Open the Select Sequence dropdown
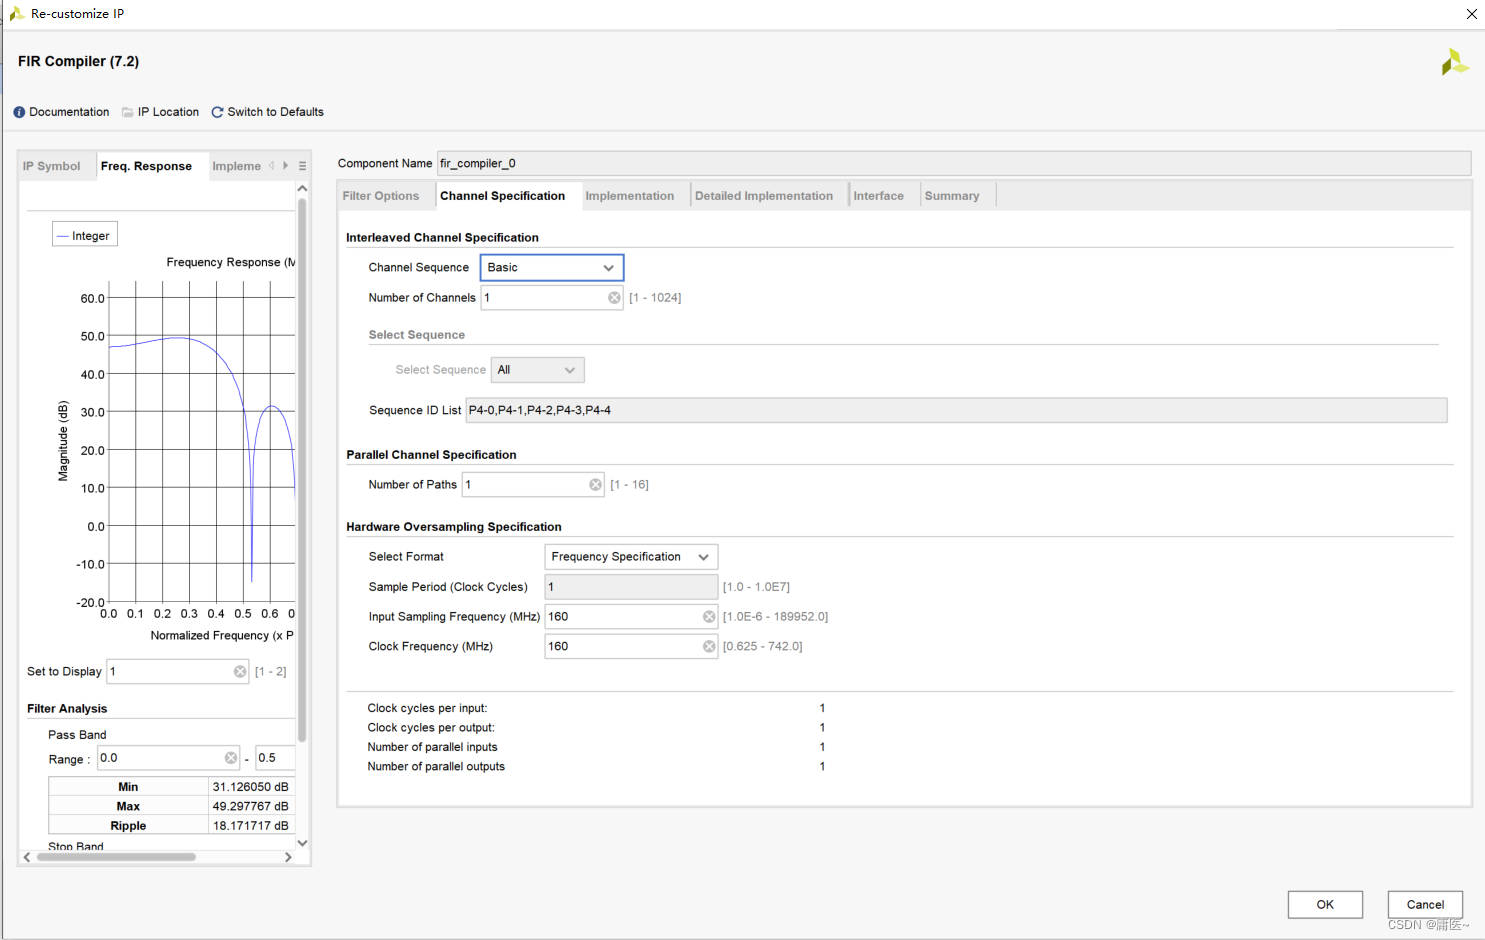The width and height of the screenshot is (1485, 940). click(537, 370)
